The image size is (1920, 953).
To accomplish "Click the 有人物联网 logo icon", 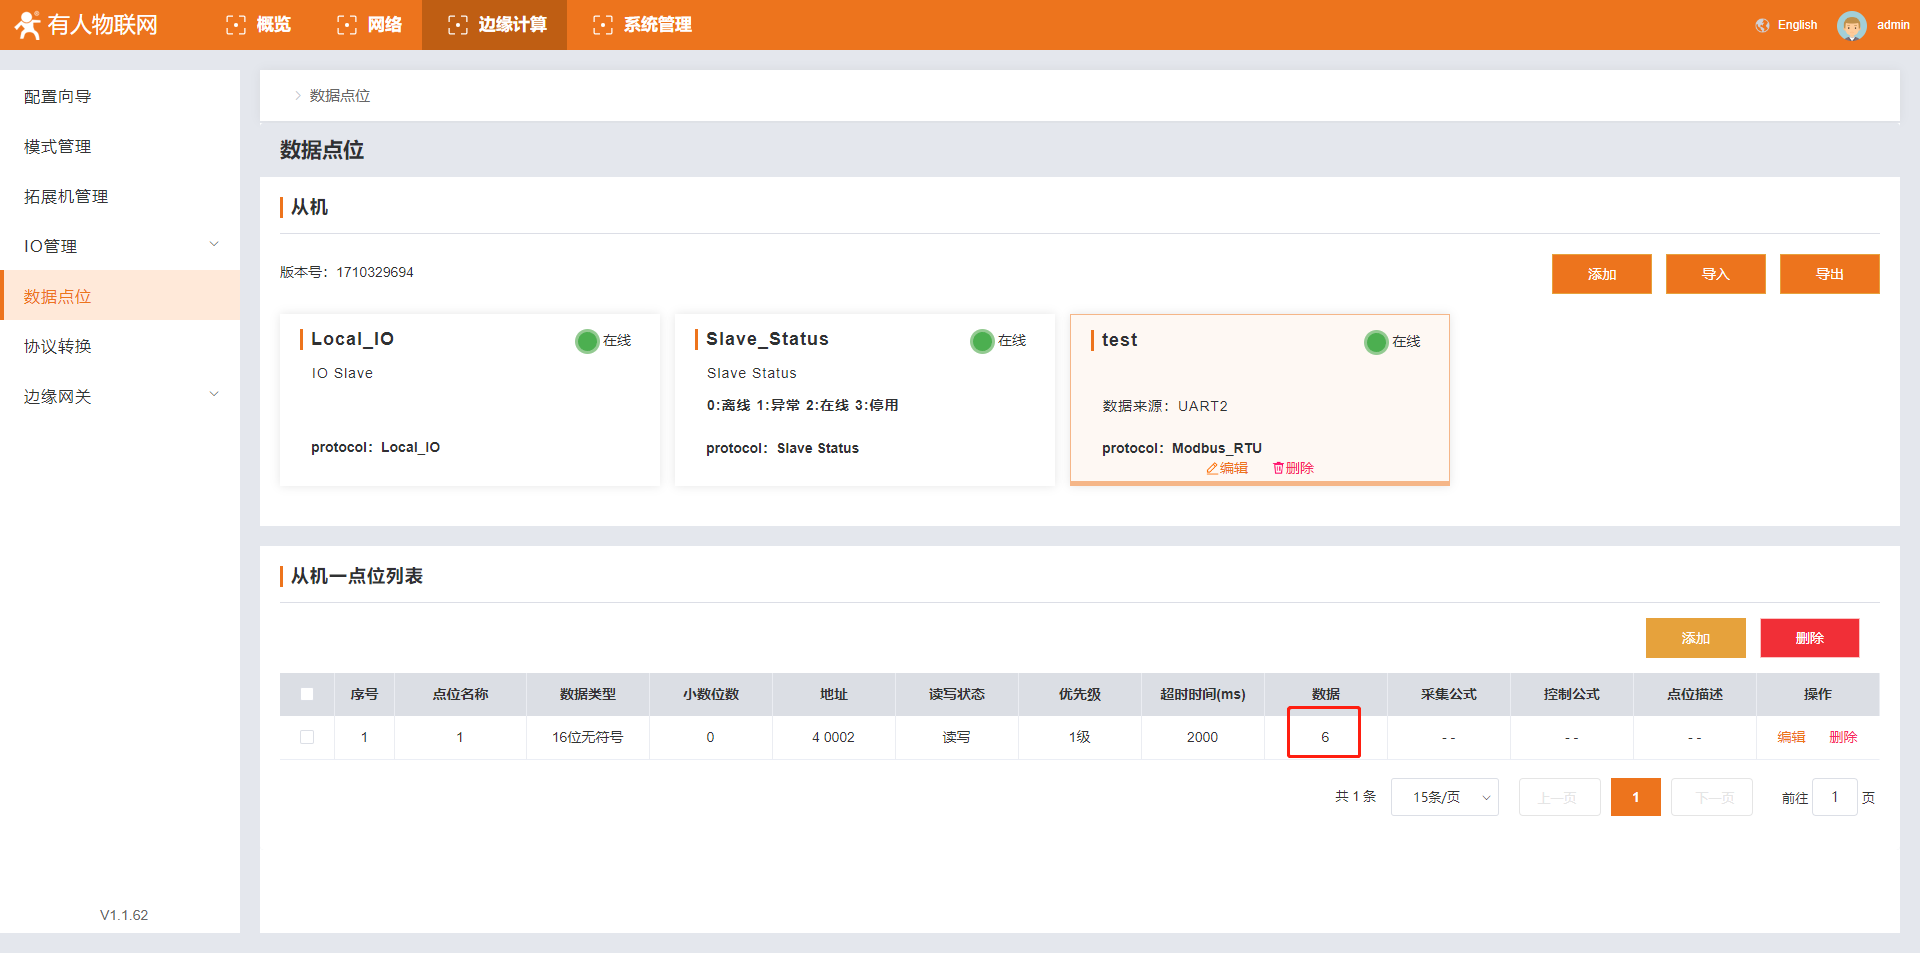I will tap(28, 25).
